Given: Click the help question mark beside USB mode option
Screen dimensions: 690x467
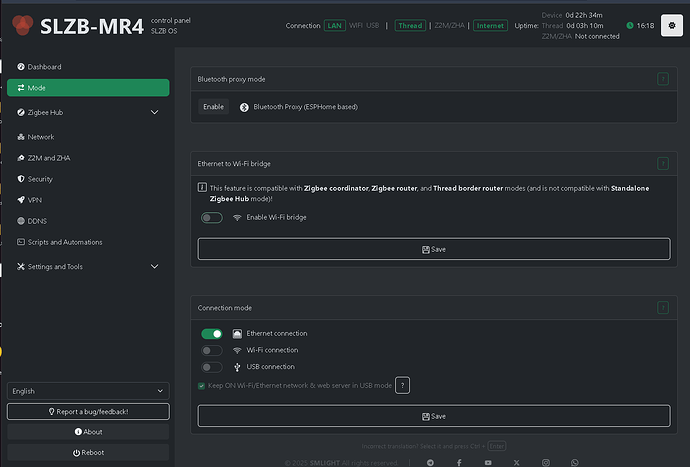Looking at the screenshot, I should [402, 385].
